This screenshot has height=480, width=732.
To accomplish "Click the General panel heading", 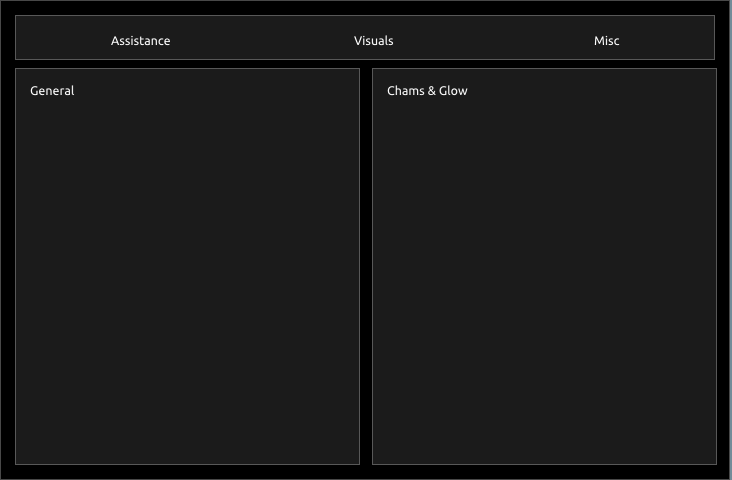I will pyautogui.click(x=52, y=91).
